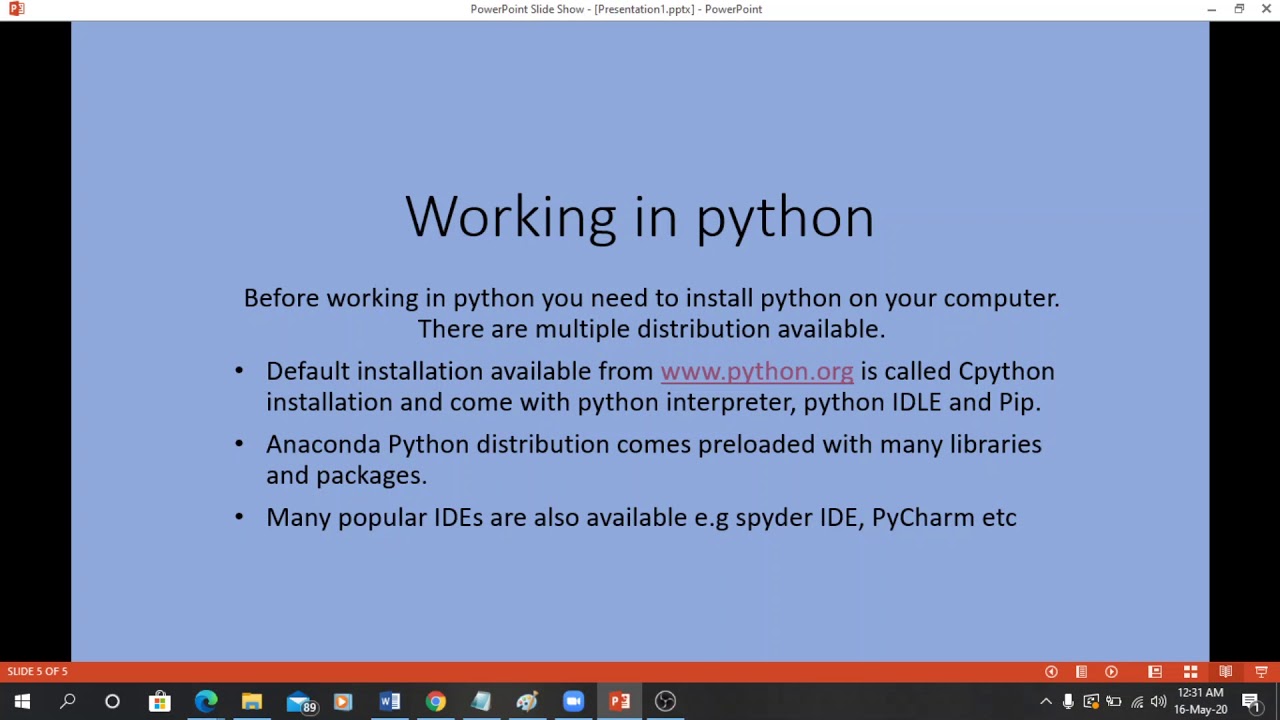Restore down the PowerPoint window
This screenshot has width=1280, height=720.
click(x=1239, y=9)
